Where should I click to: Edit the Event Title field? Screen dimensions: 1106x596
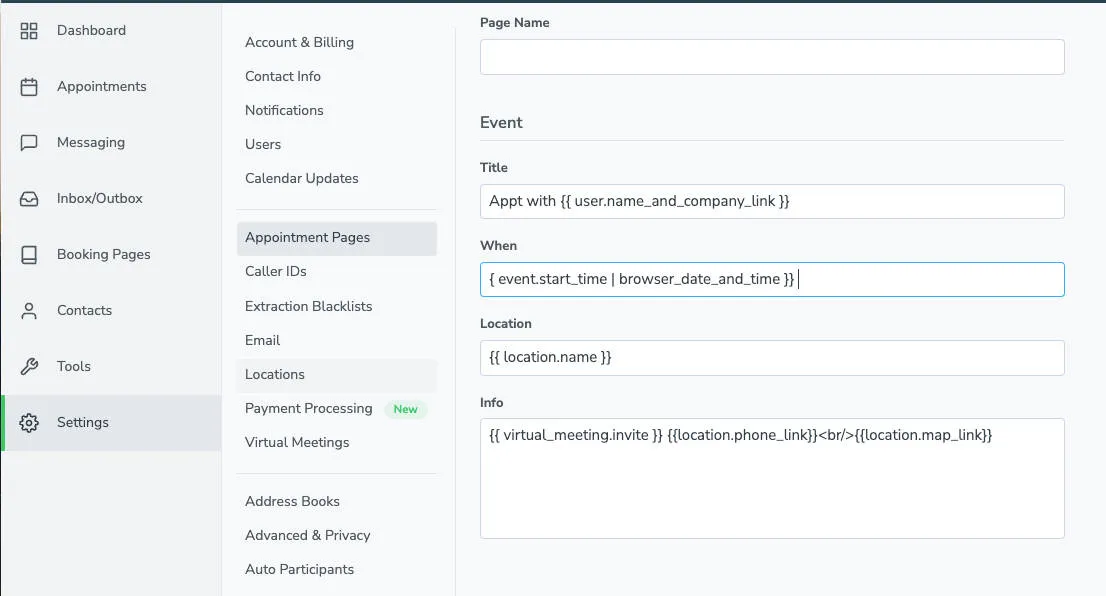pyautogui.click(x=772, y=201)
